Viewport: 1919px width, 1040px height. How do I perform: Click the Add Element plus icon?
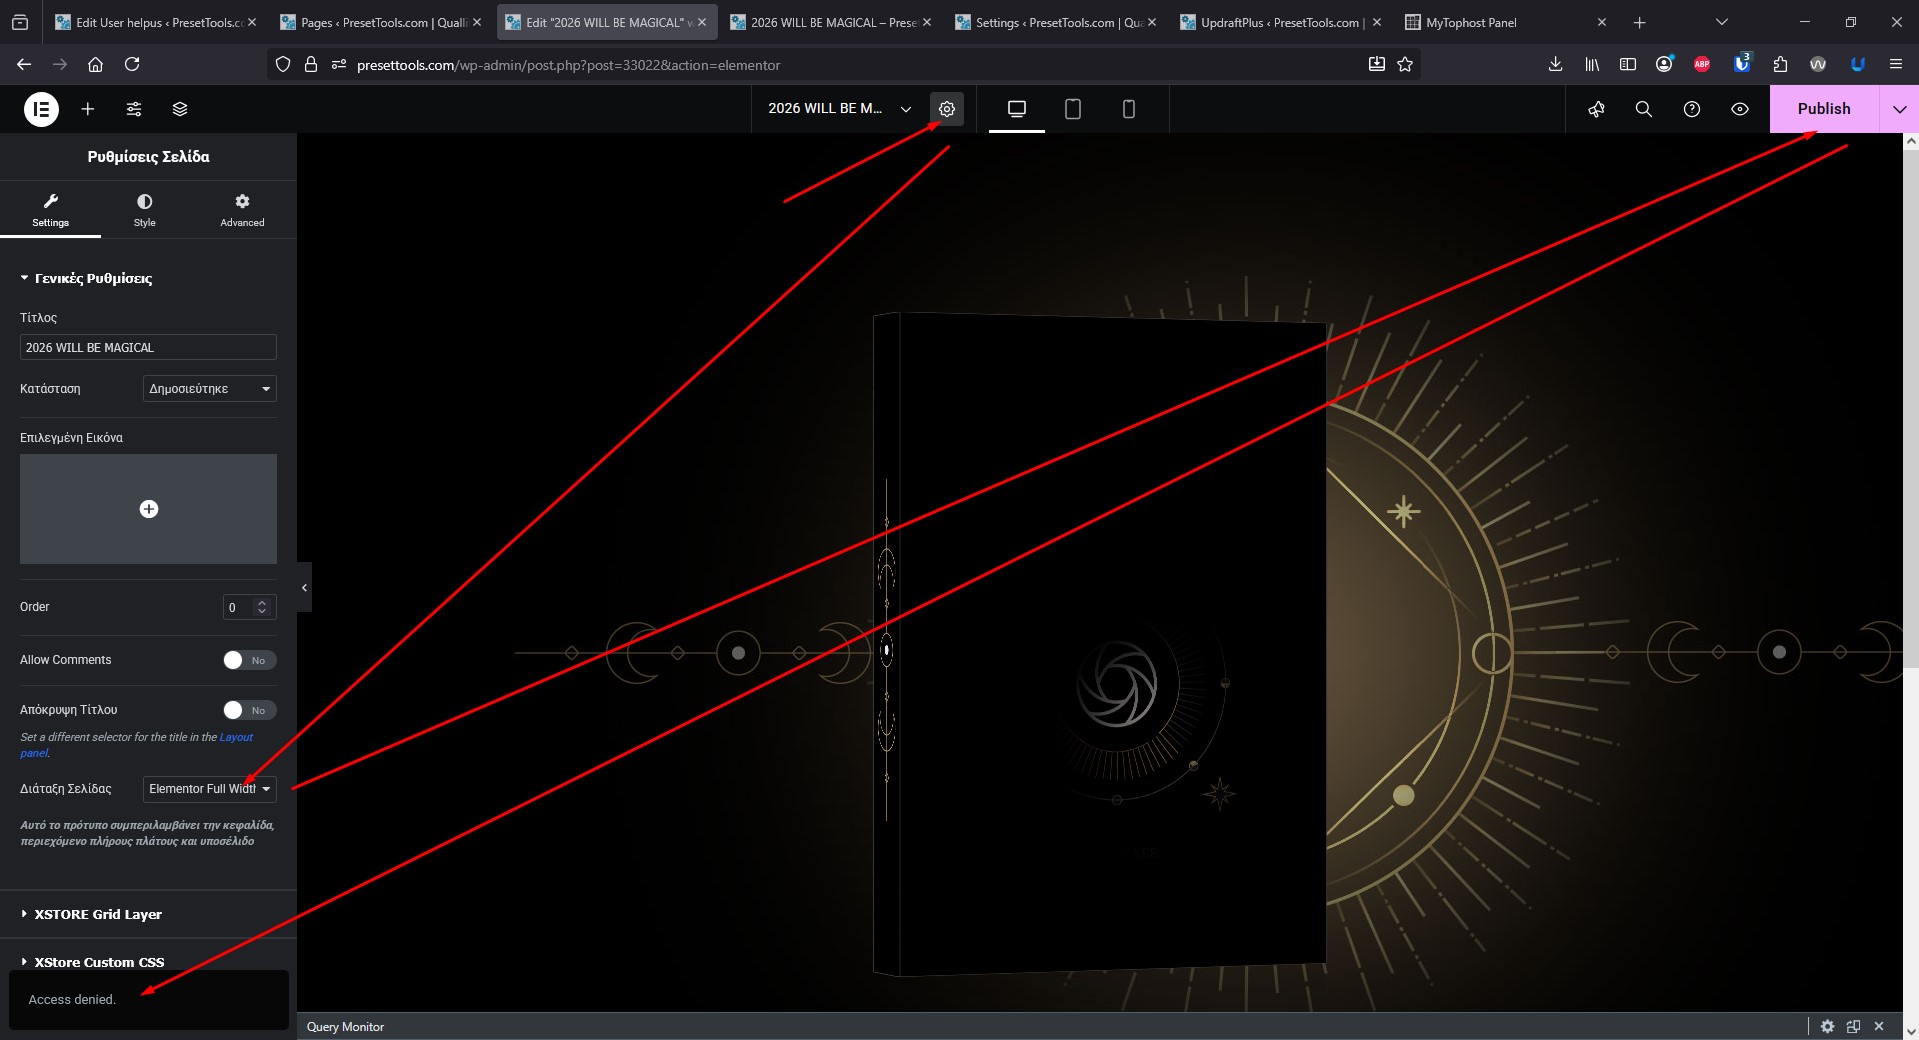tap(88, 109)
